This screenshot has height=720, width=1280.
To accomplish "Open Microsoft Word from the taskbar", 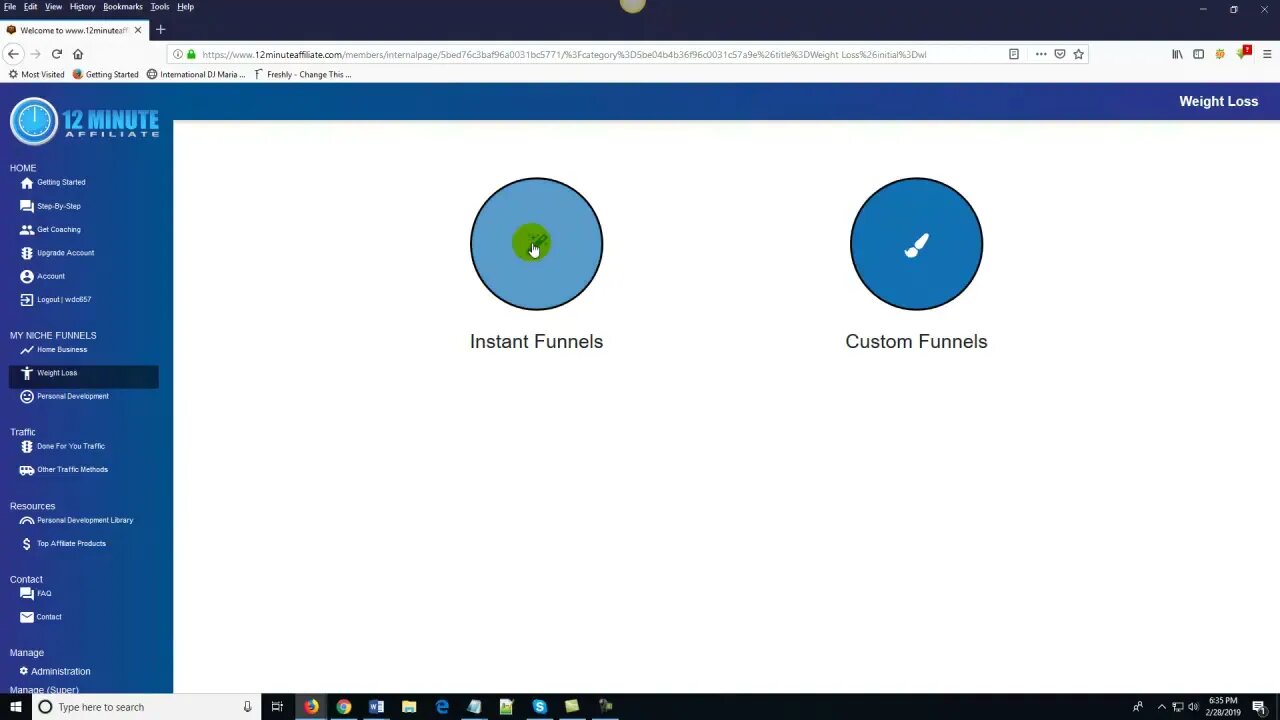I will [376, 707].
